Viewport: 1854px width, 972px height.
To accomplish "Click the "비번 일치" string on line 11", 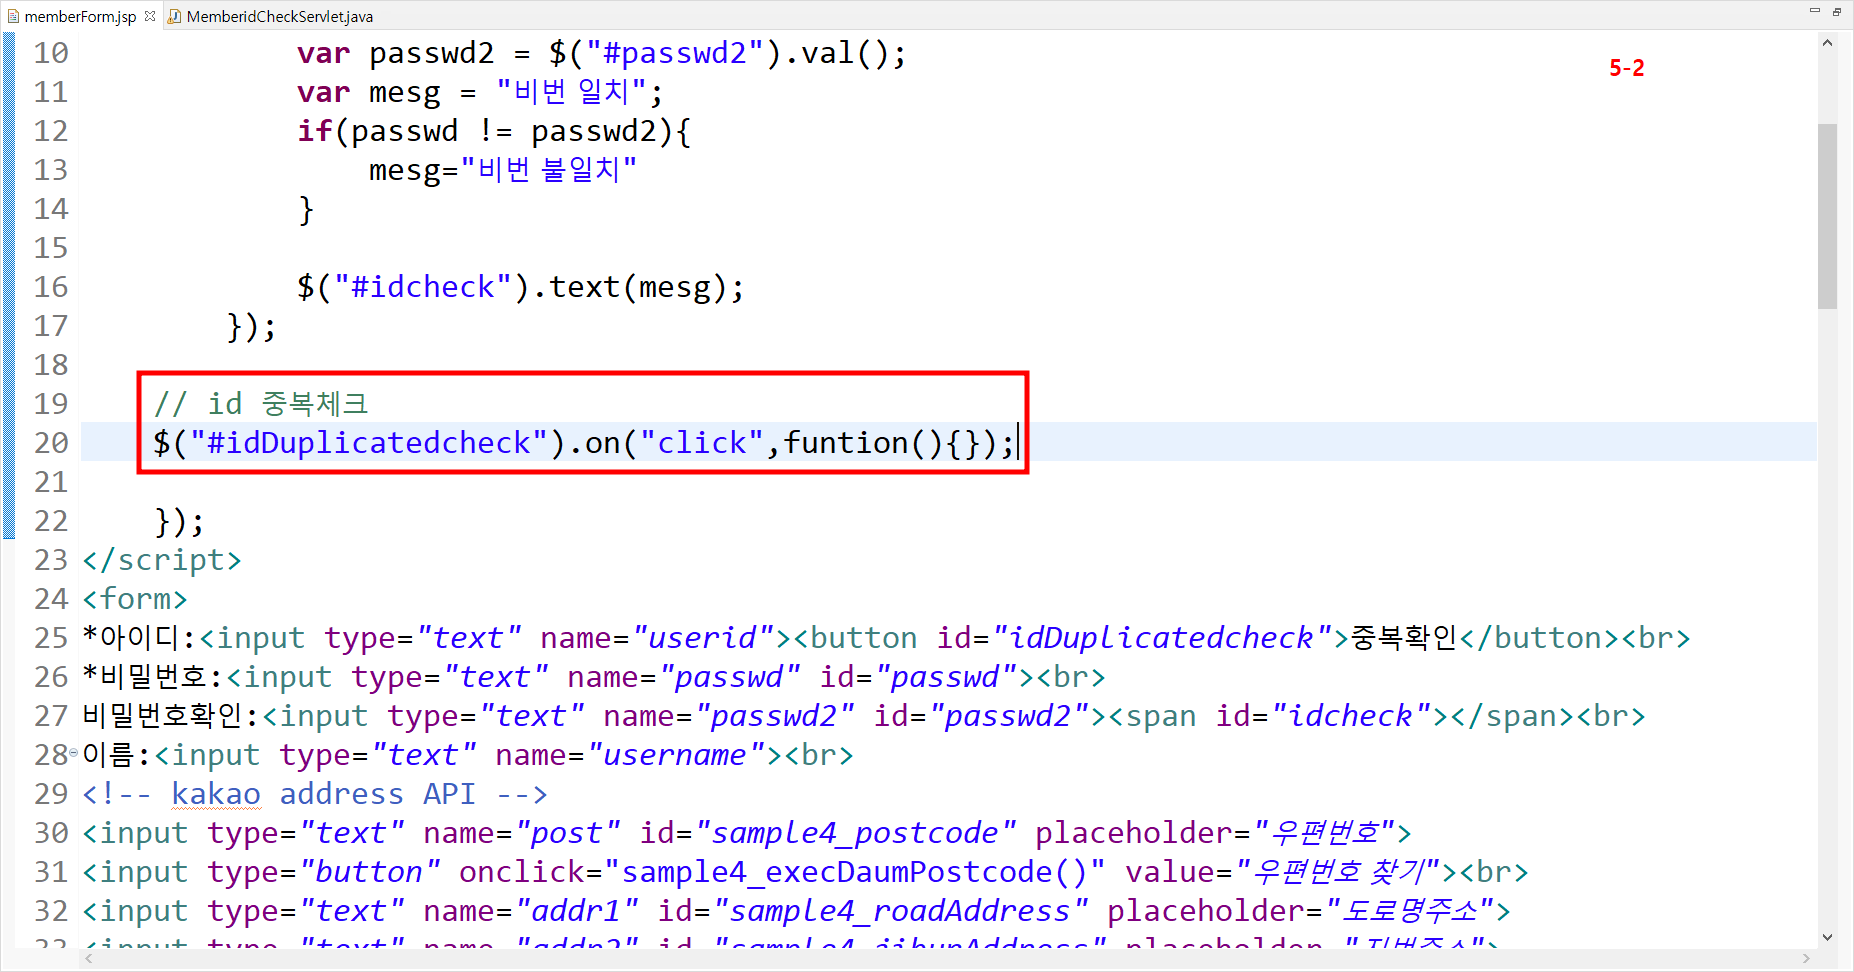I will (x=571, y=92).
